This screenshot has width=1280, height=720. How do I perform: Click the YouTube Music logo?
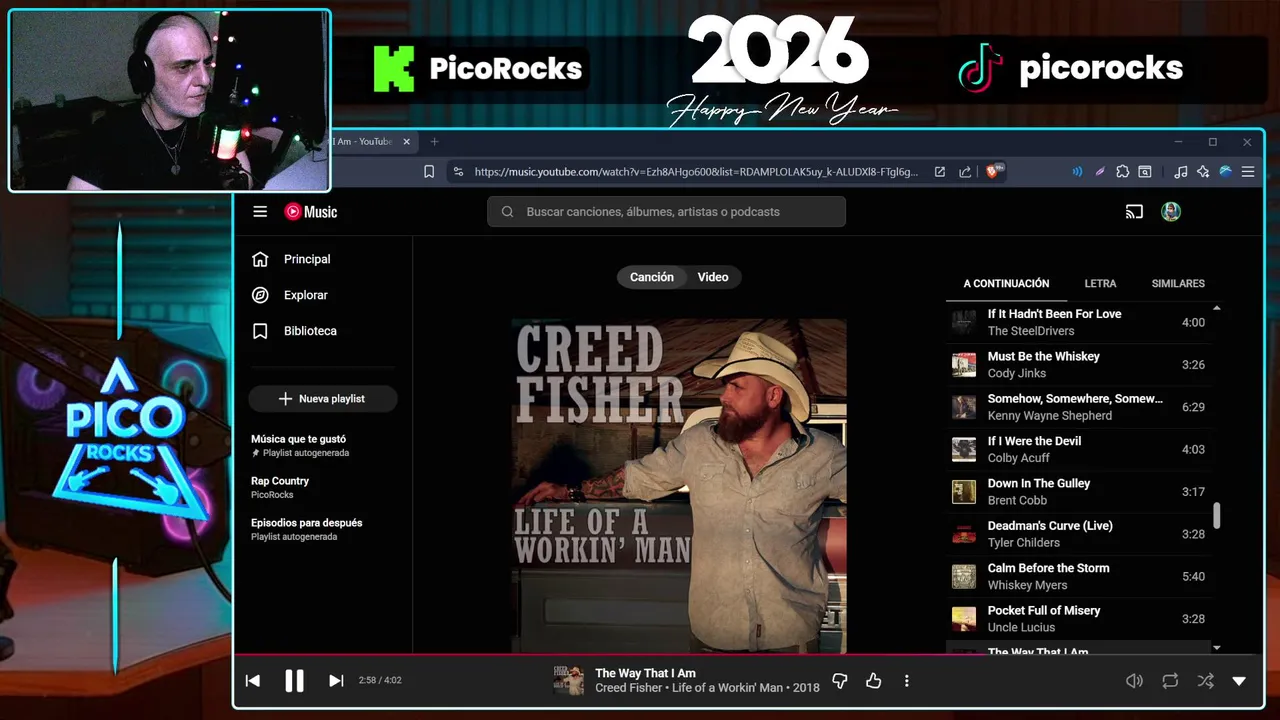click(x=311, y=212)
